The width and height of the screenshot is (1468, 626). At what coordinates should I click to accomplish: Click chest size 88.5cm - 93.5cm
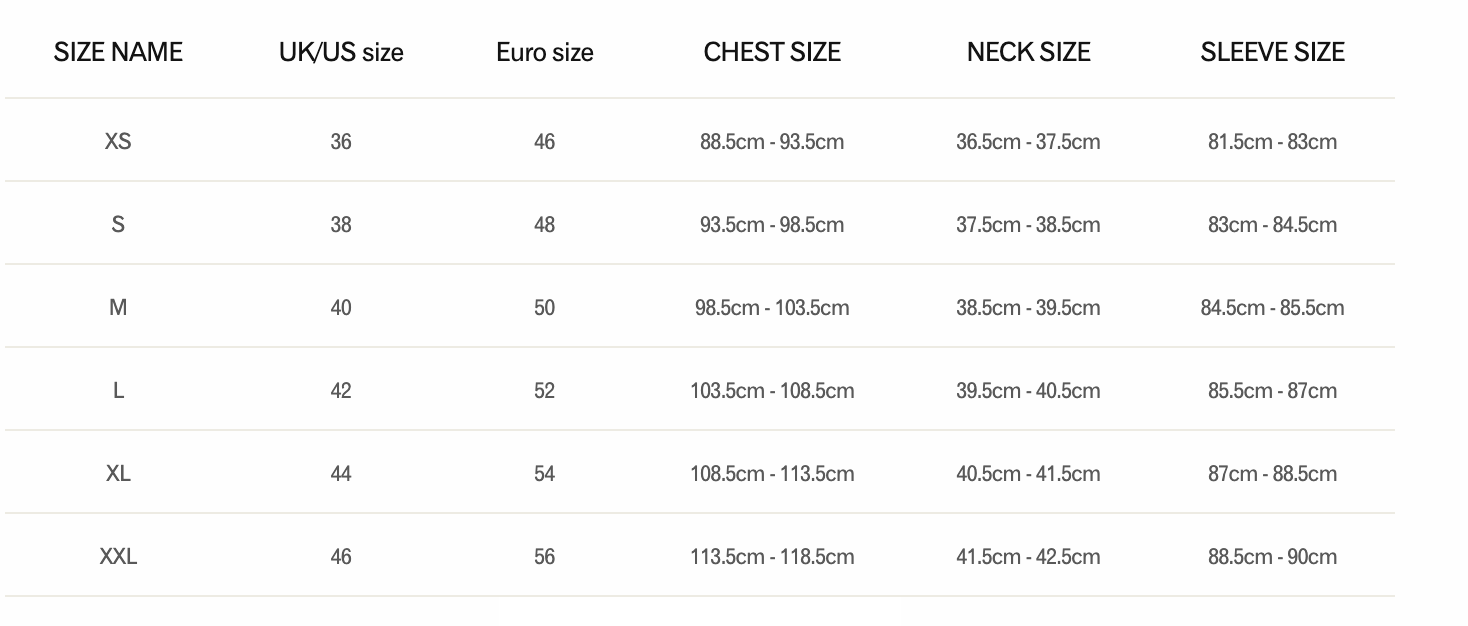pyautogui.click(x=772, y=141)
